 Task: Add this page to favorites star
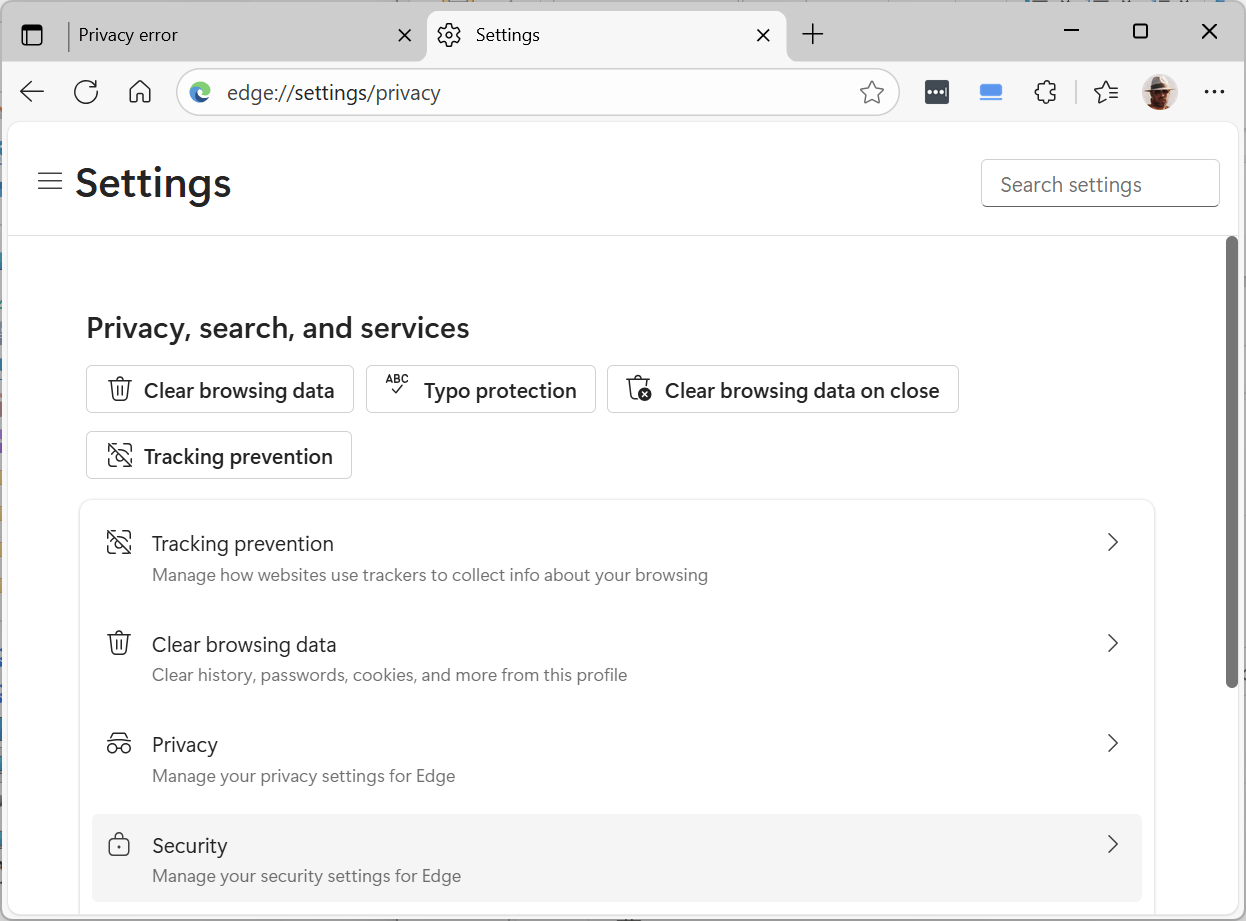[871, 93]
